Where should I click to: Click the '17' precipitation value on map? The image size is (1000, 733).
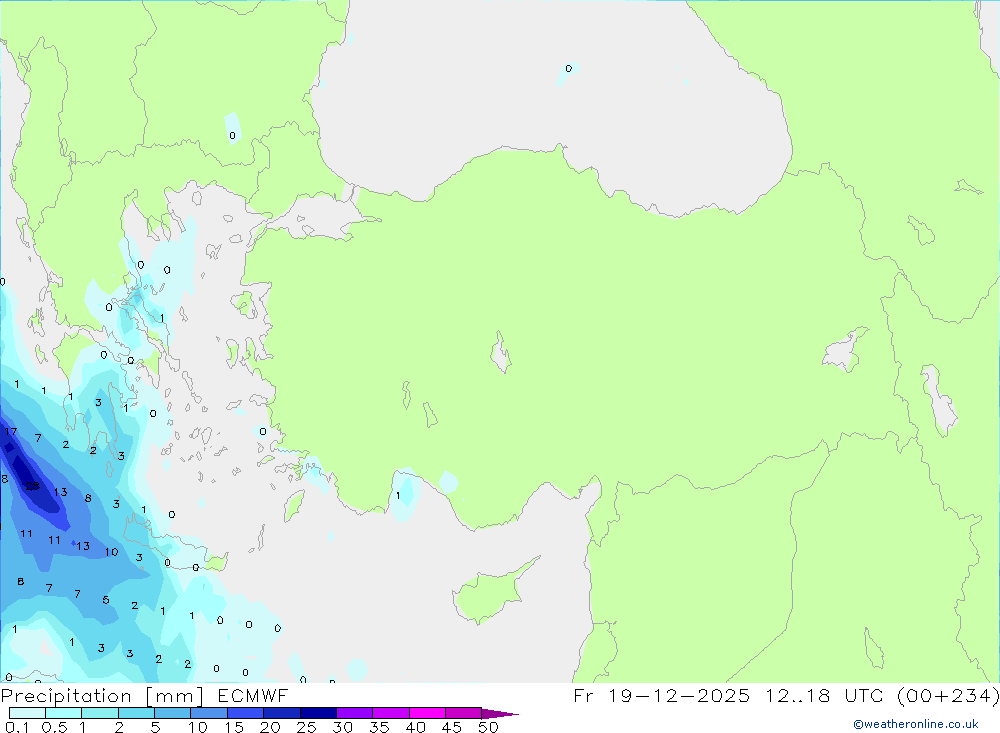pos(11,432)
